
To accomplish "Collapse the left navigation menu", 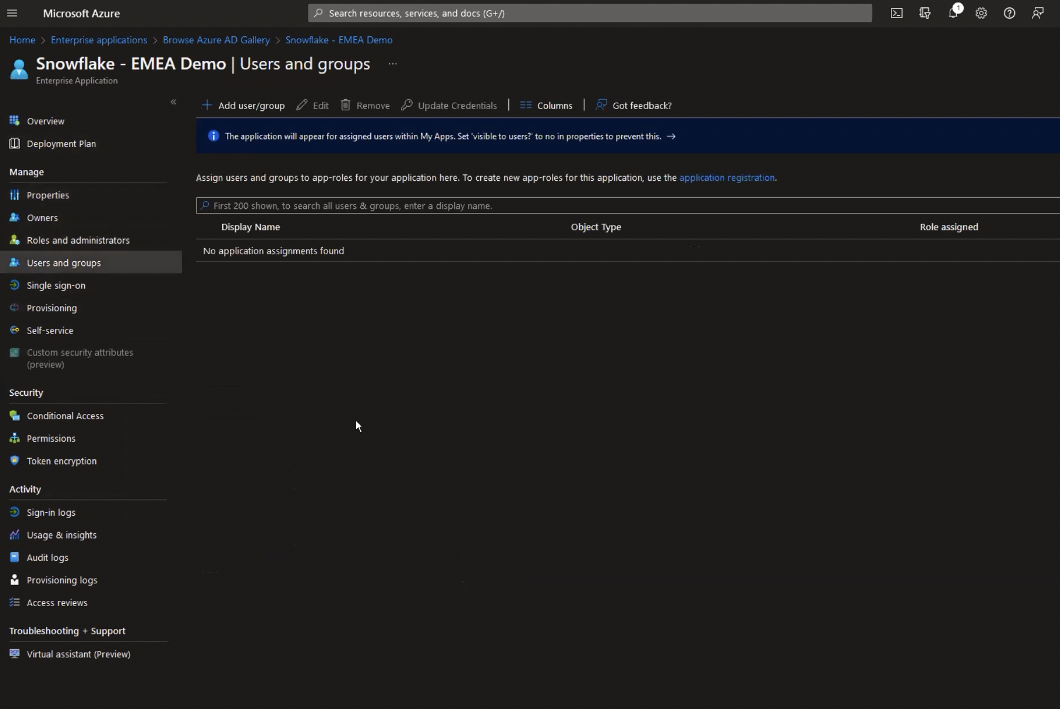I will click(173, 102).
